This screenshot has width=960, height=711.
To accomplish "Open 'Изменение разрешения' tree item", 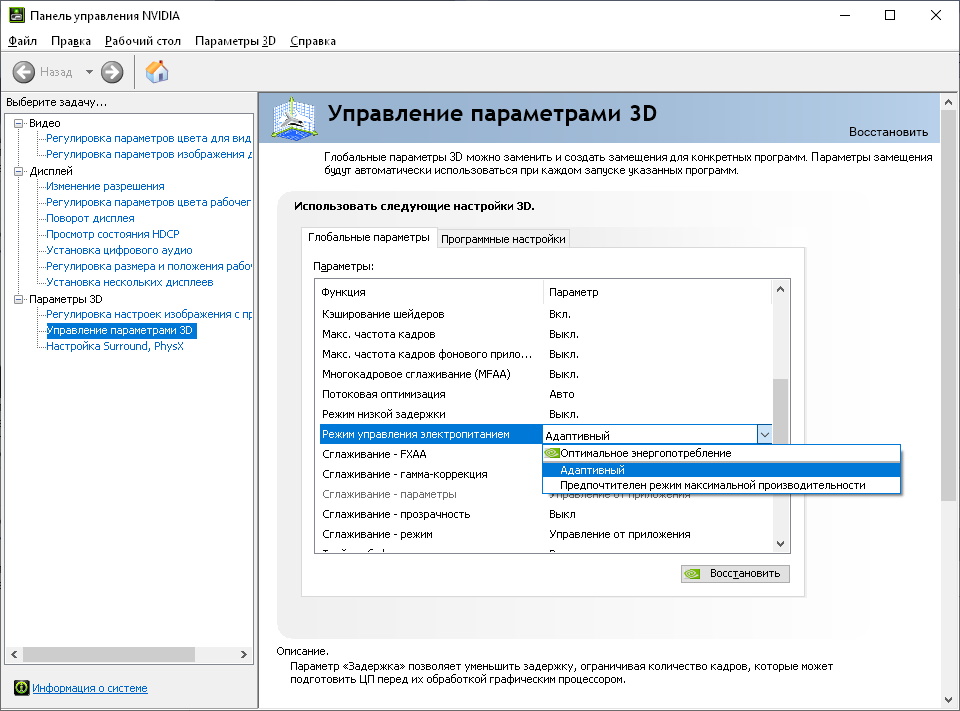I will point(105,186).
